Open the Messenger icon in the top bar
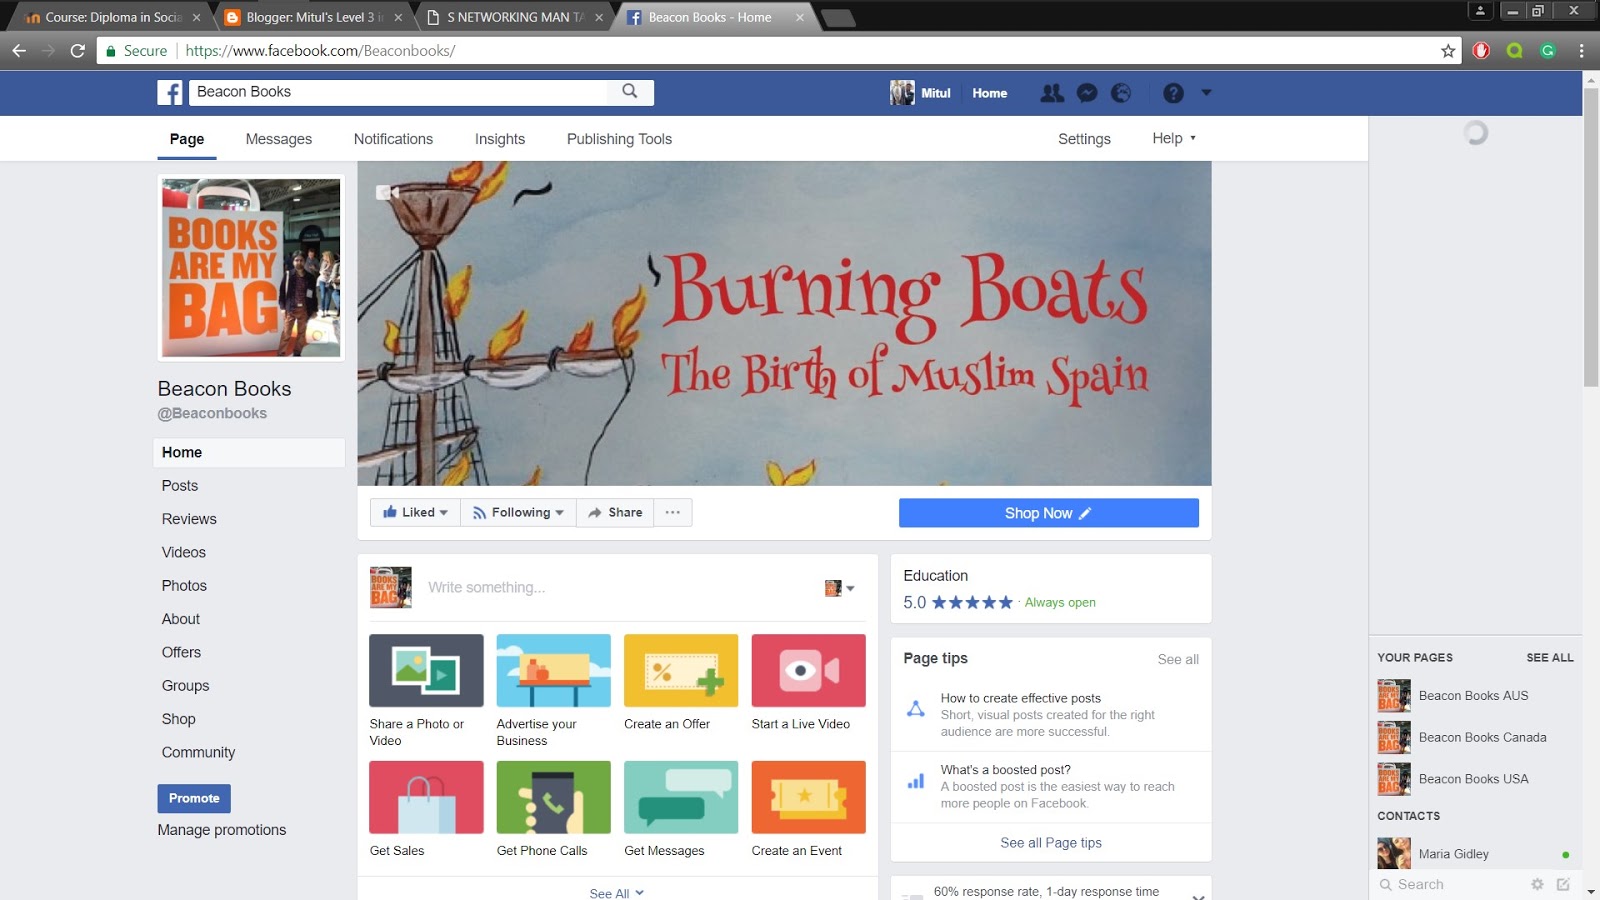This screenshot has width=1600, height=900. (1087, 93)
